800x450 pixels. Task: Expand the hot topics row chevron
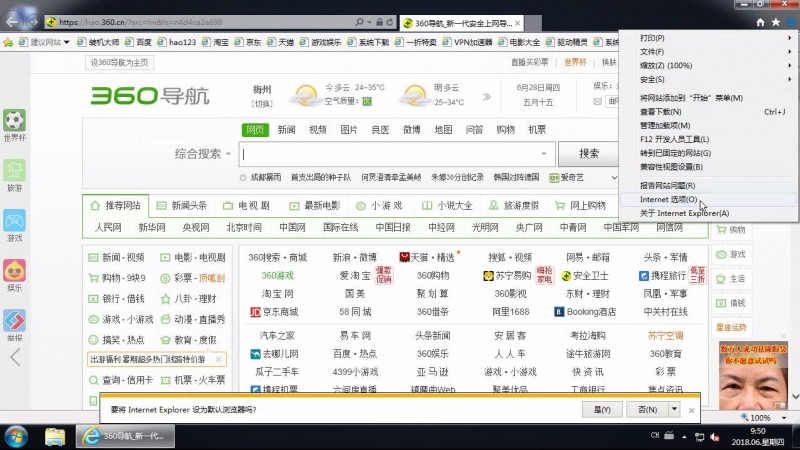pos(614,178)
